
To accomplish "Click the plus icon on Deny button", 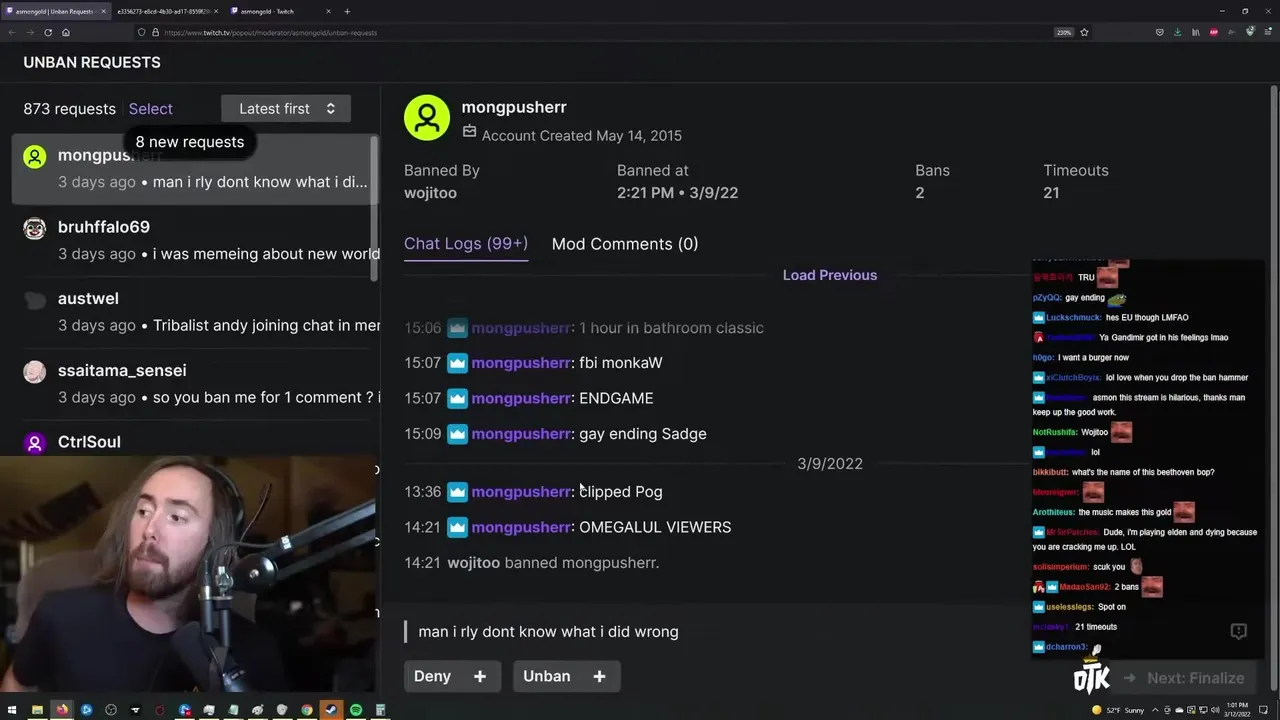I will [480, 677].
